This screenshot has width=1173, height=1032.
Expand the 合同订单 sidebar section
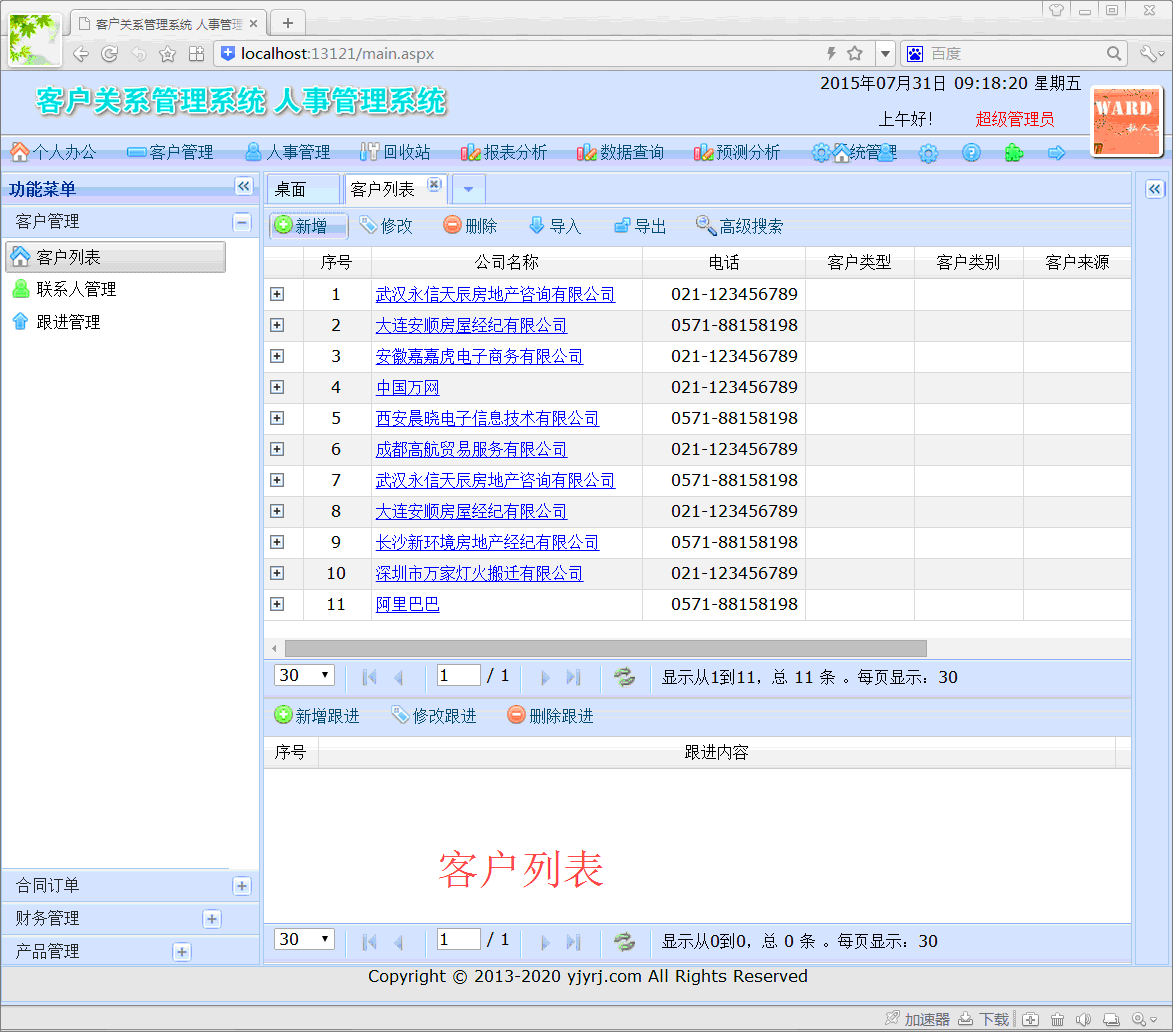(241, 886)
